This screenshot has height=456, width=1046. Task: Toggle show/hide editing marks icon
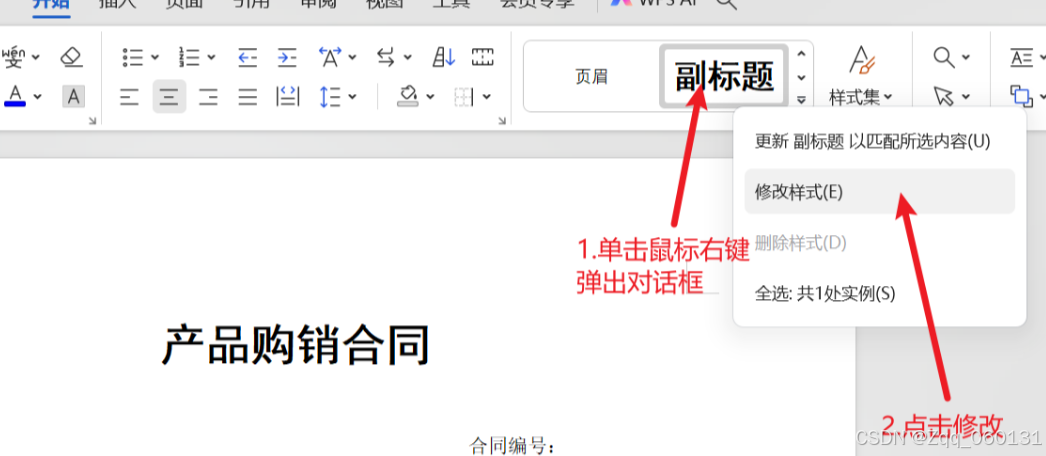pos(482,57)
